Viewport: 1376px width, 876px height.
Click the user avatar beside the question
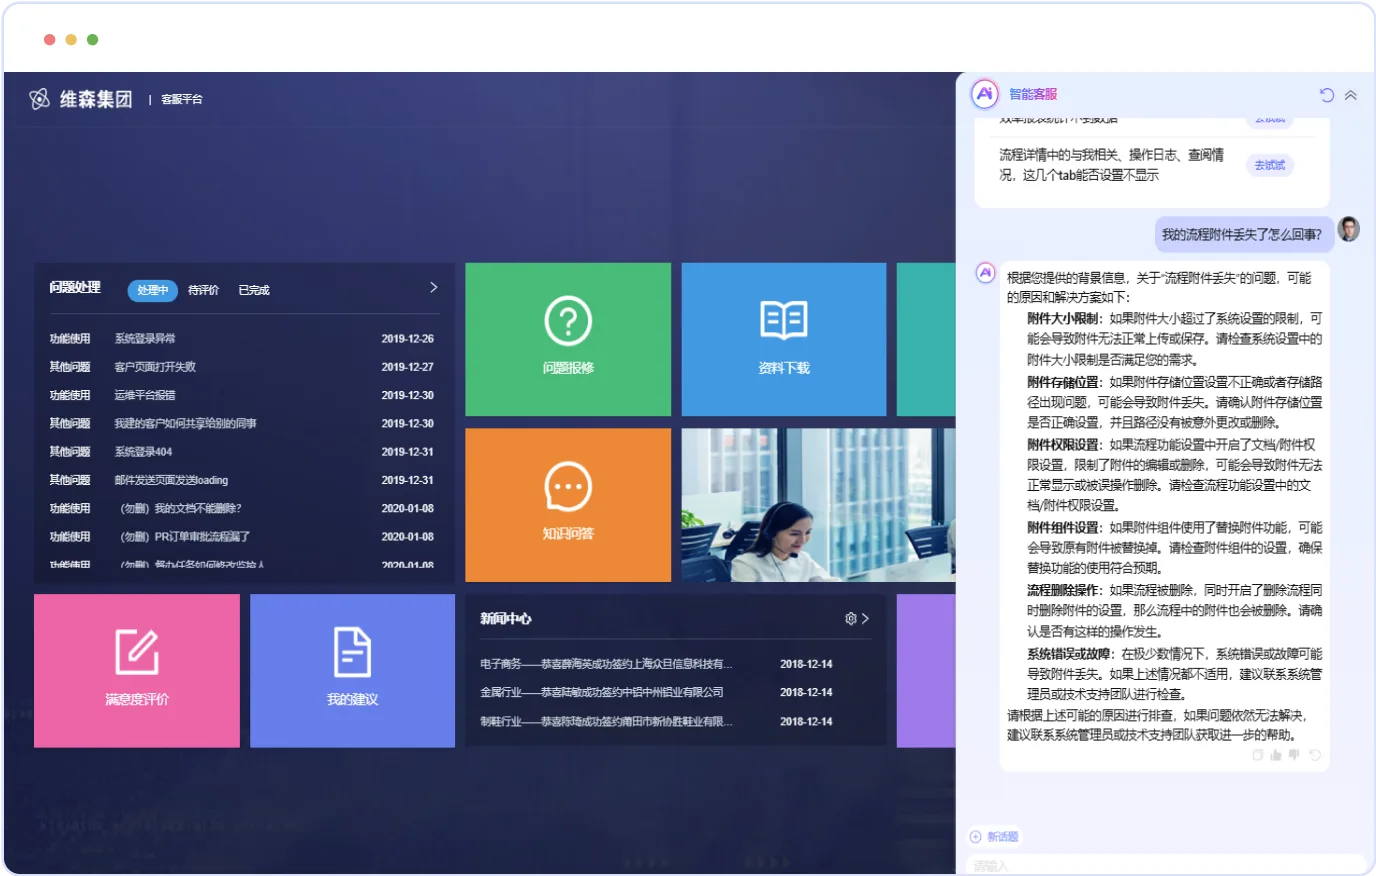[1349, 229]
